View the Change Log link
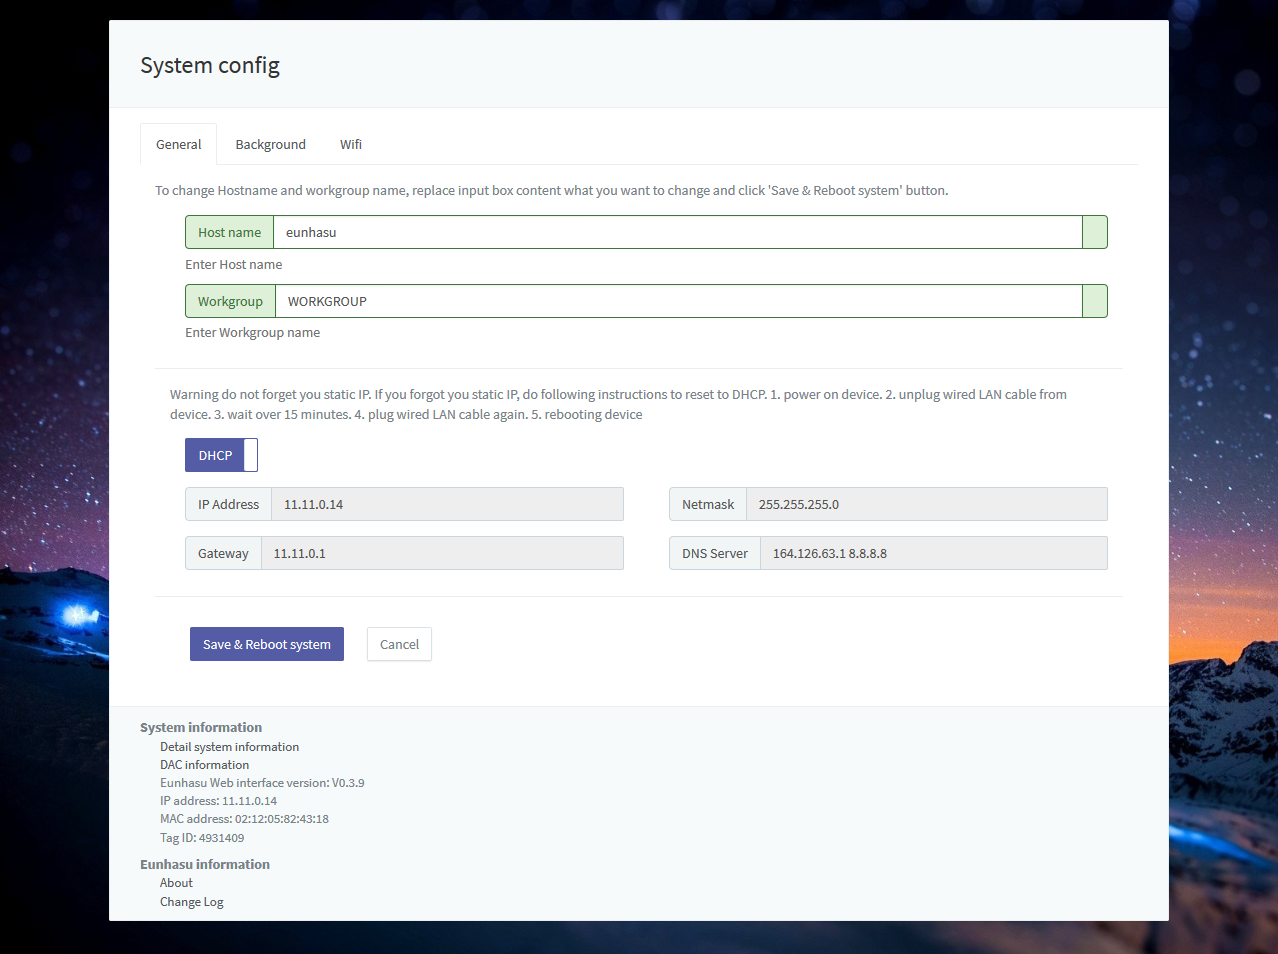Viewport: 1278px width, 954px height. (x=191, y=902)
